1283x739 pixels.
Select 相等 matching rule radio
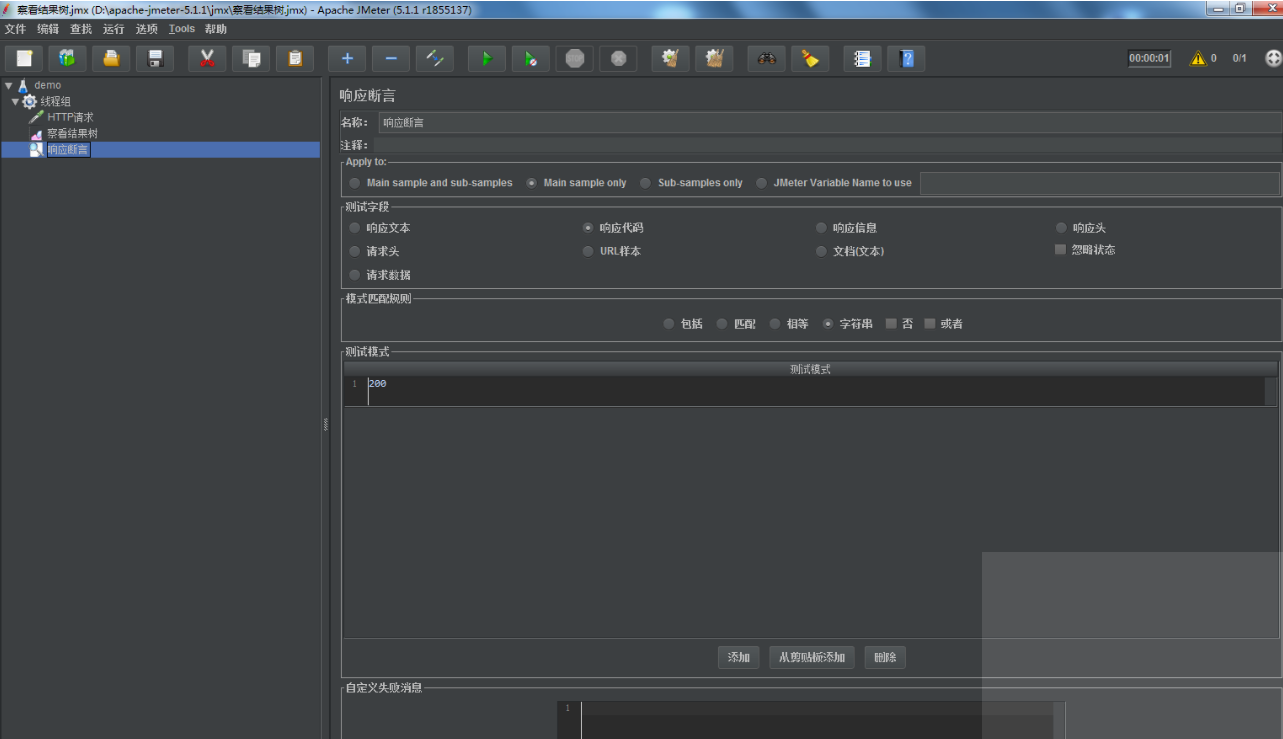pyautogui.click(x=775, y=324)
